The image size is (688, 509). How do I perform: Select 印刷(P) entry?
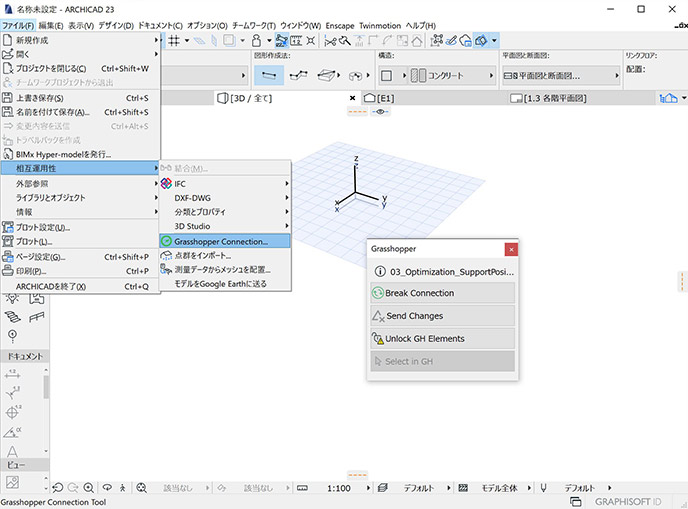click(x=81, y=271)
